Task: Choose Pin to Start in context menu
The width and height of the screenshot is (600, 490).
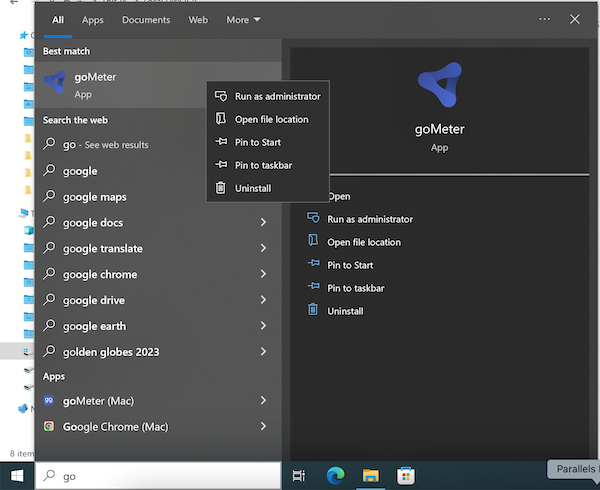Action: pos(268,142)
